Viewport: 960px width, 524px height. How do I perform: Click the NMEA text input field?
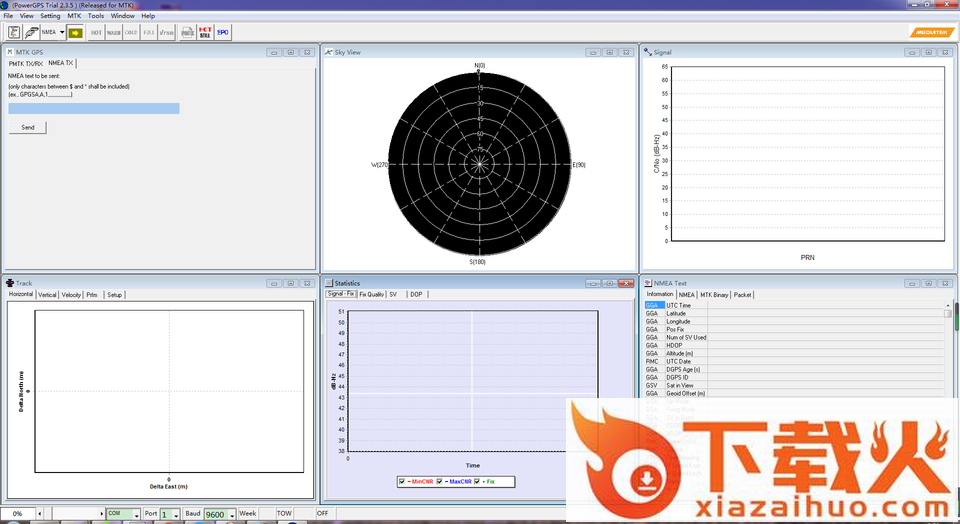(94, 108)
